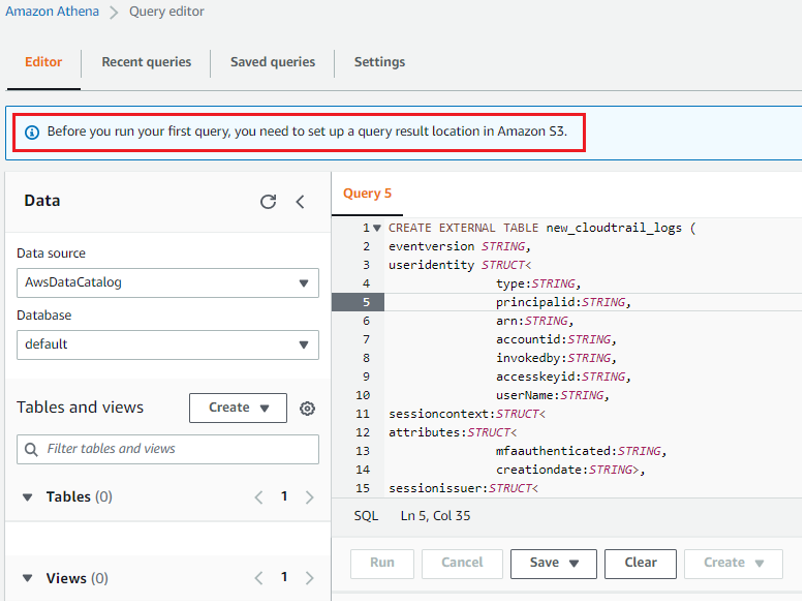Click the creationdate:STRING line
The image size is (802, 601).
click(x=571, y=470)
